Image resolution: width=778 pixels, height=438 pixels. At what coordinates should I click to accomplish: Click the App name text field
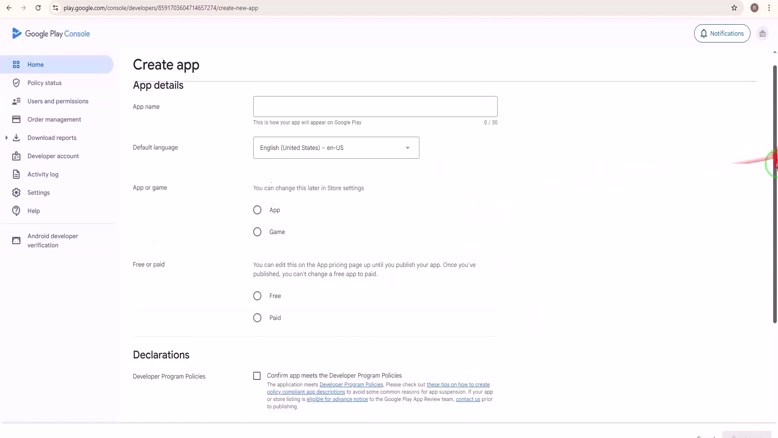coord(375,107)
